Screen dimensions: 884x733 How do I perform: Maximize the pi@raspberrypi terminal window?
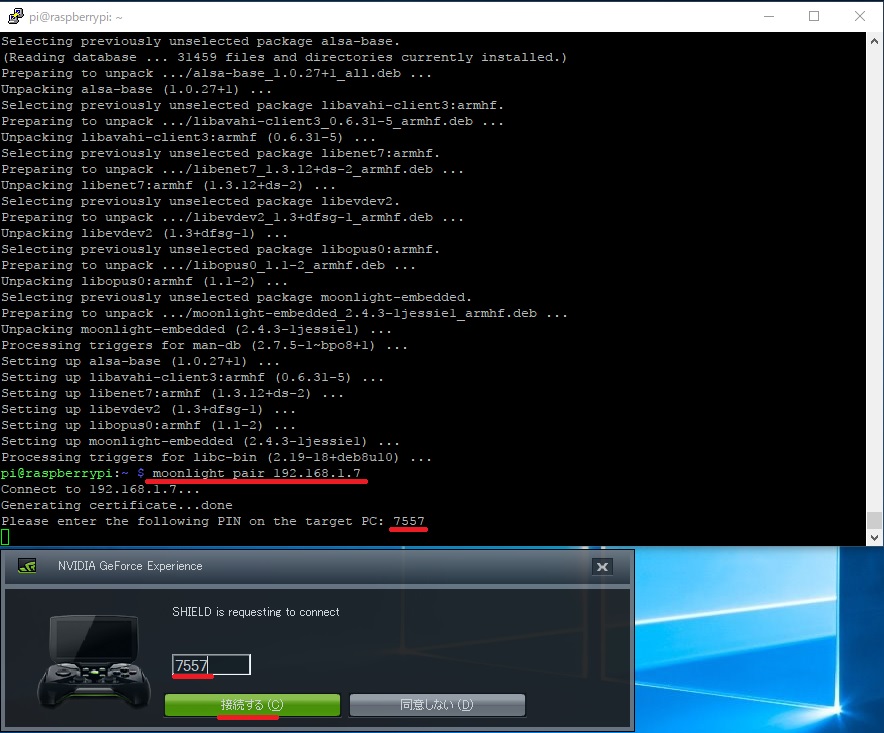pos(814,16)
